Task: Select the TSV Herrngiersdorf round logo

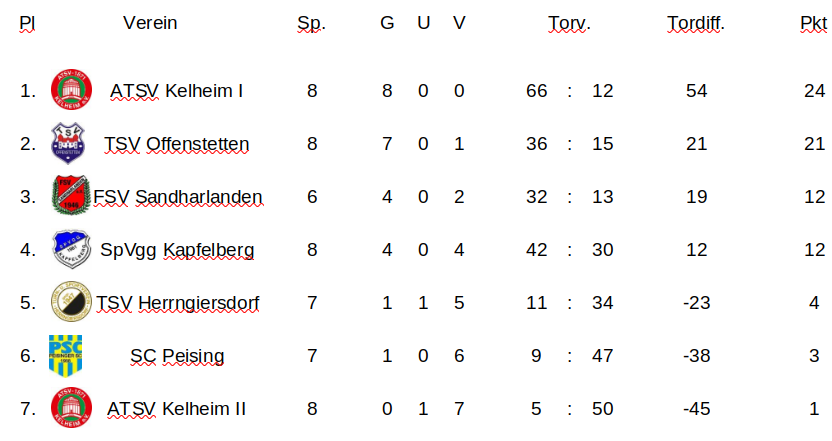Action: point(70,302)
